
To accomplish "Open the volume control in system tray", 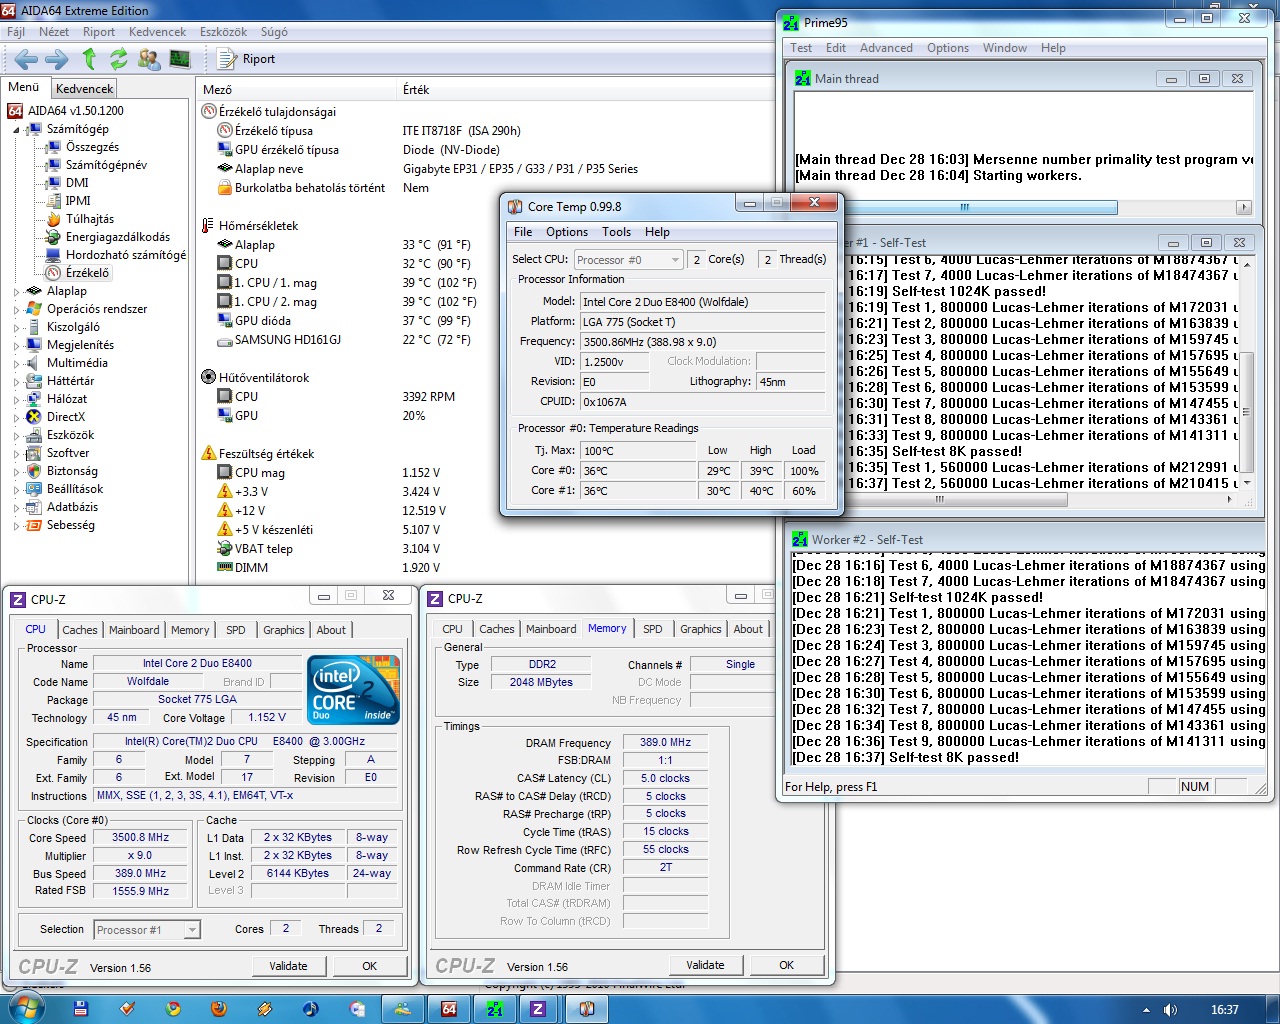I will (x=1170, y=1010).
